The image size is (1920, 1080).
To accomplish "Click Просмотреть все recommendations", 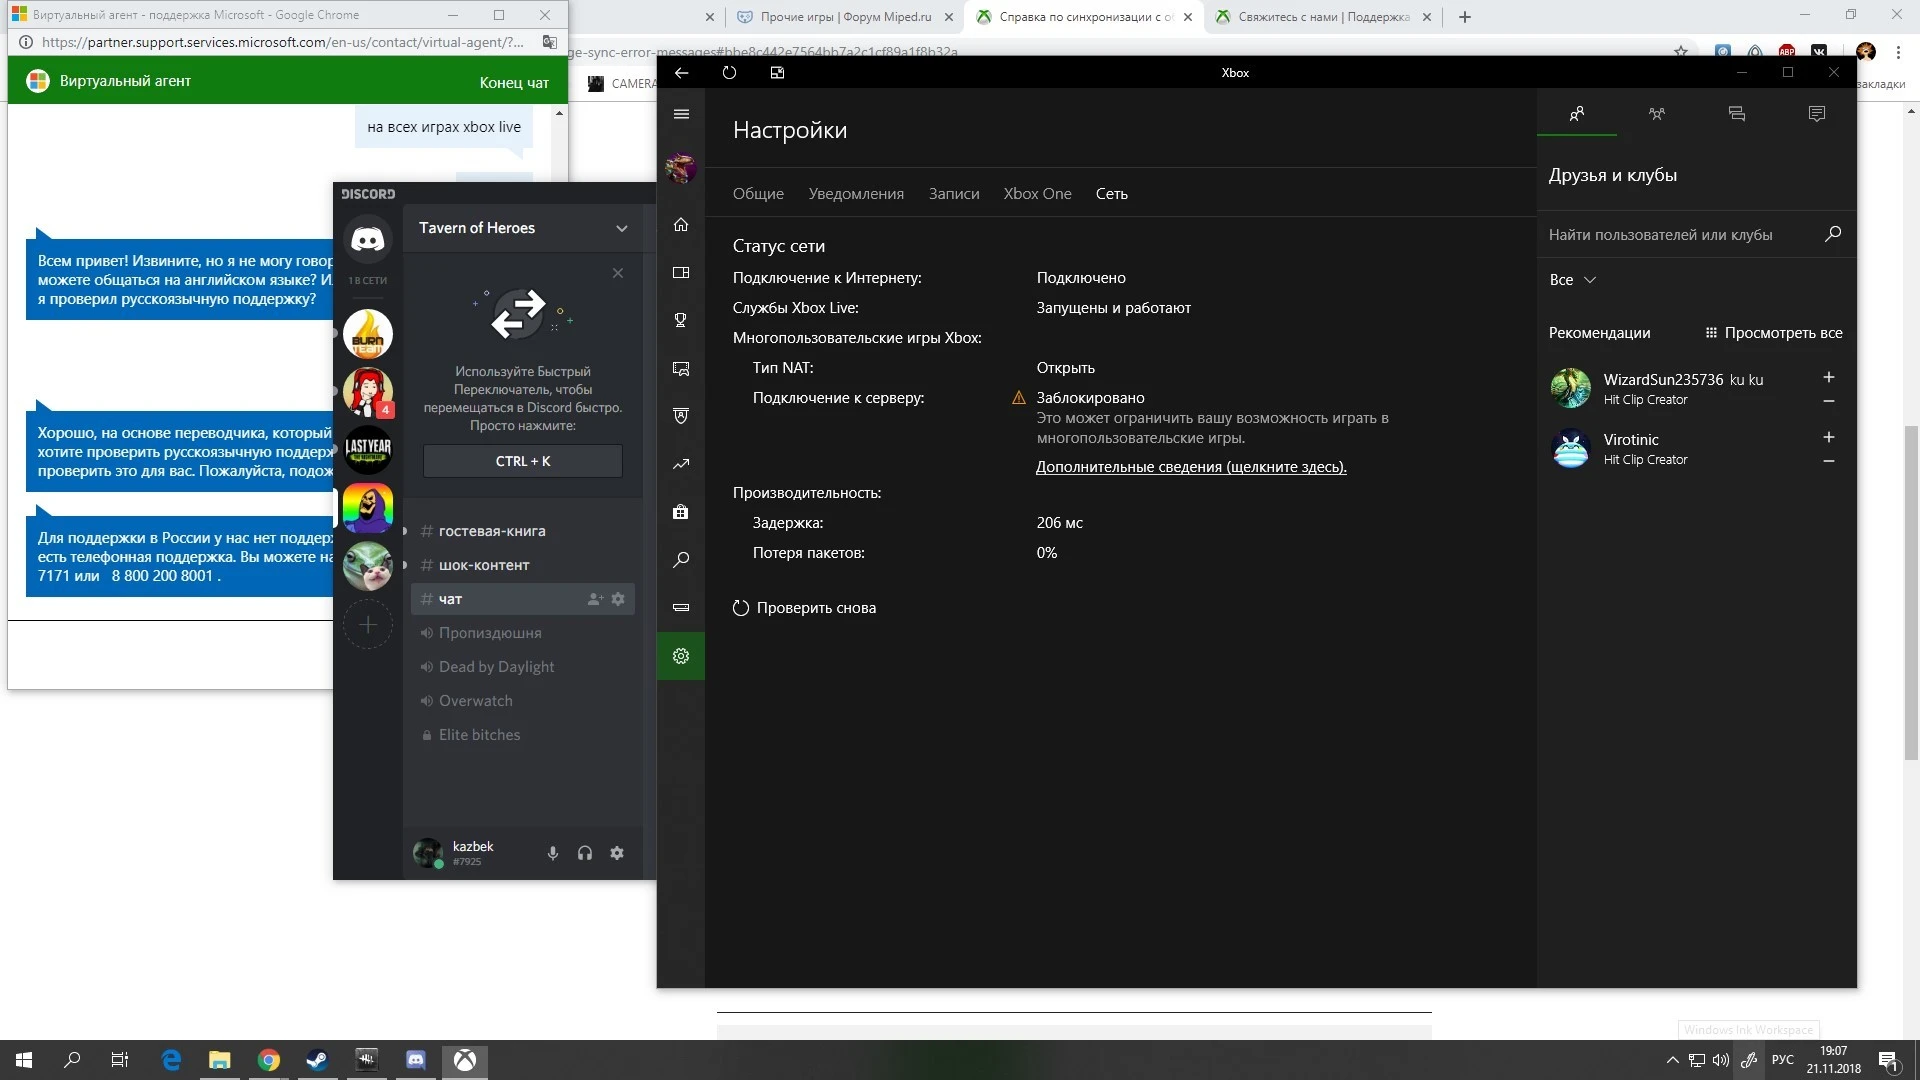I will pyautogui.click(x=1774, y=333).
